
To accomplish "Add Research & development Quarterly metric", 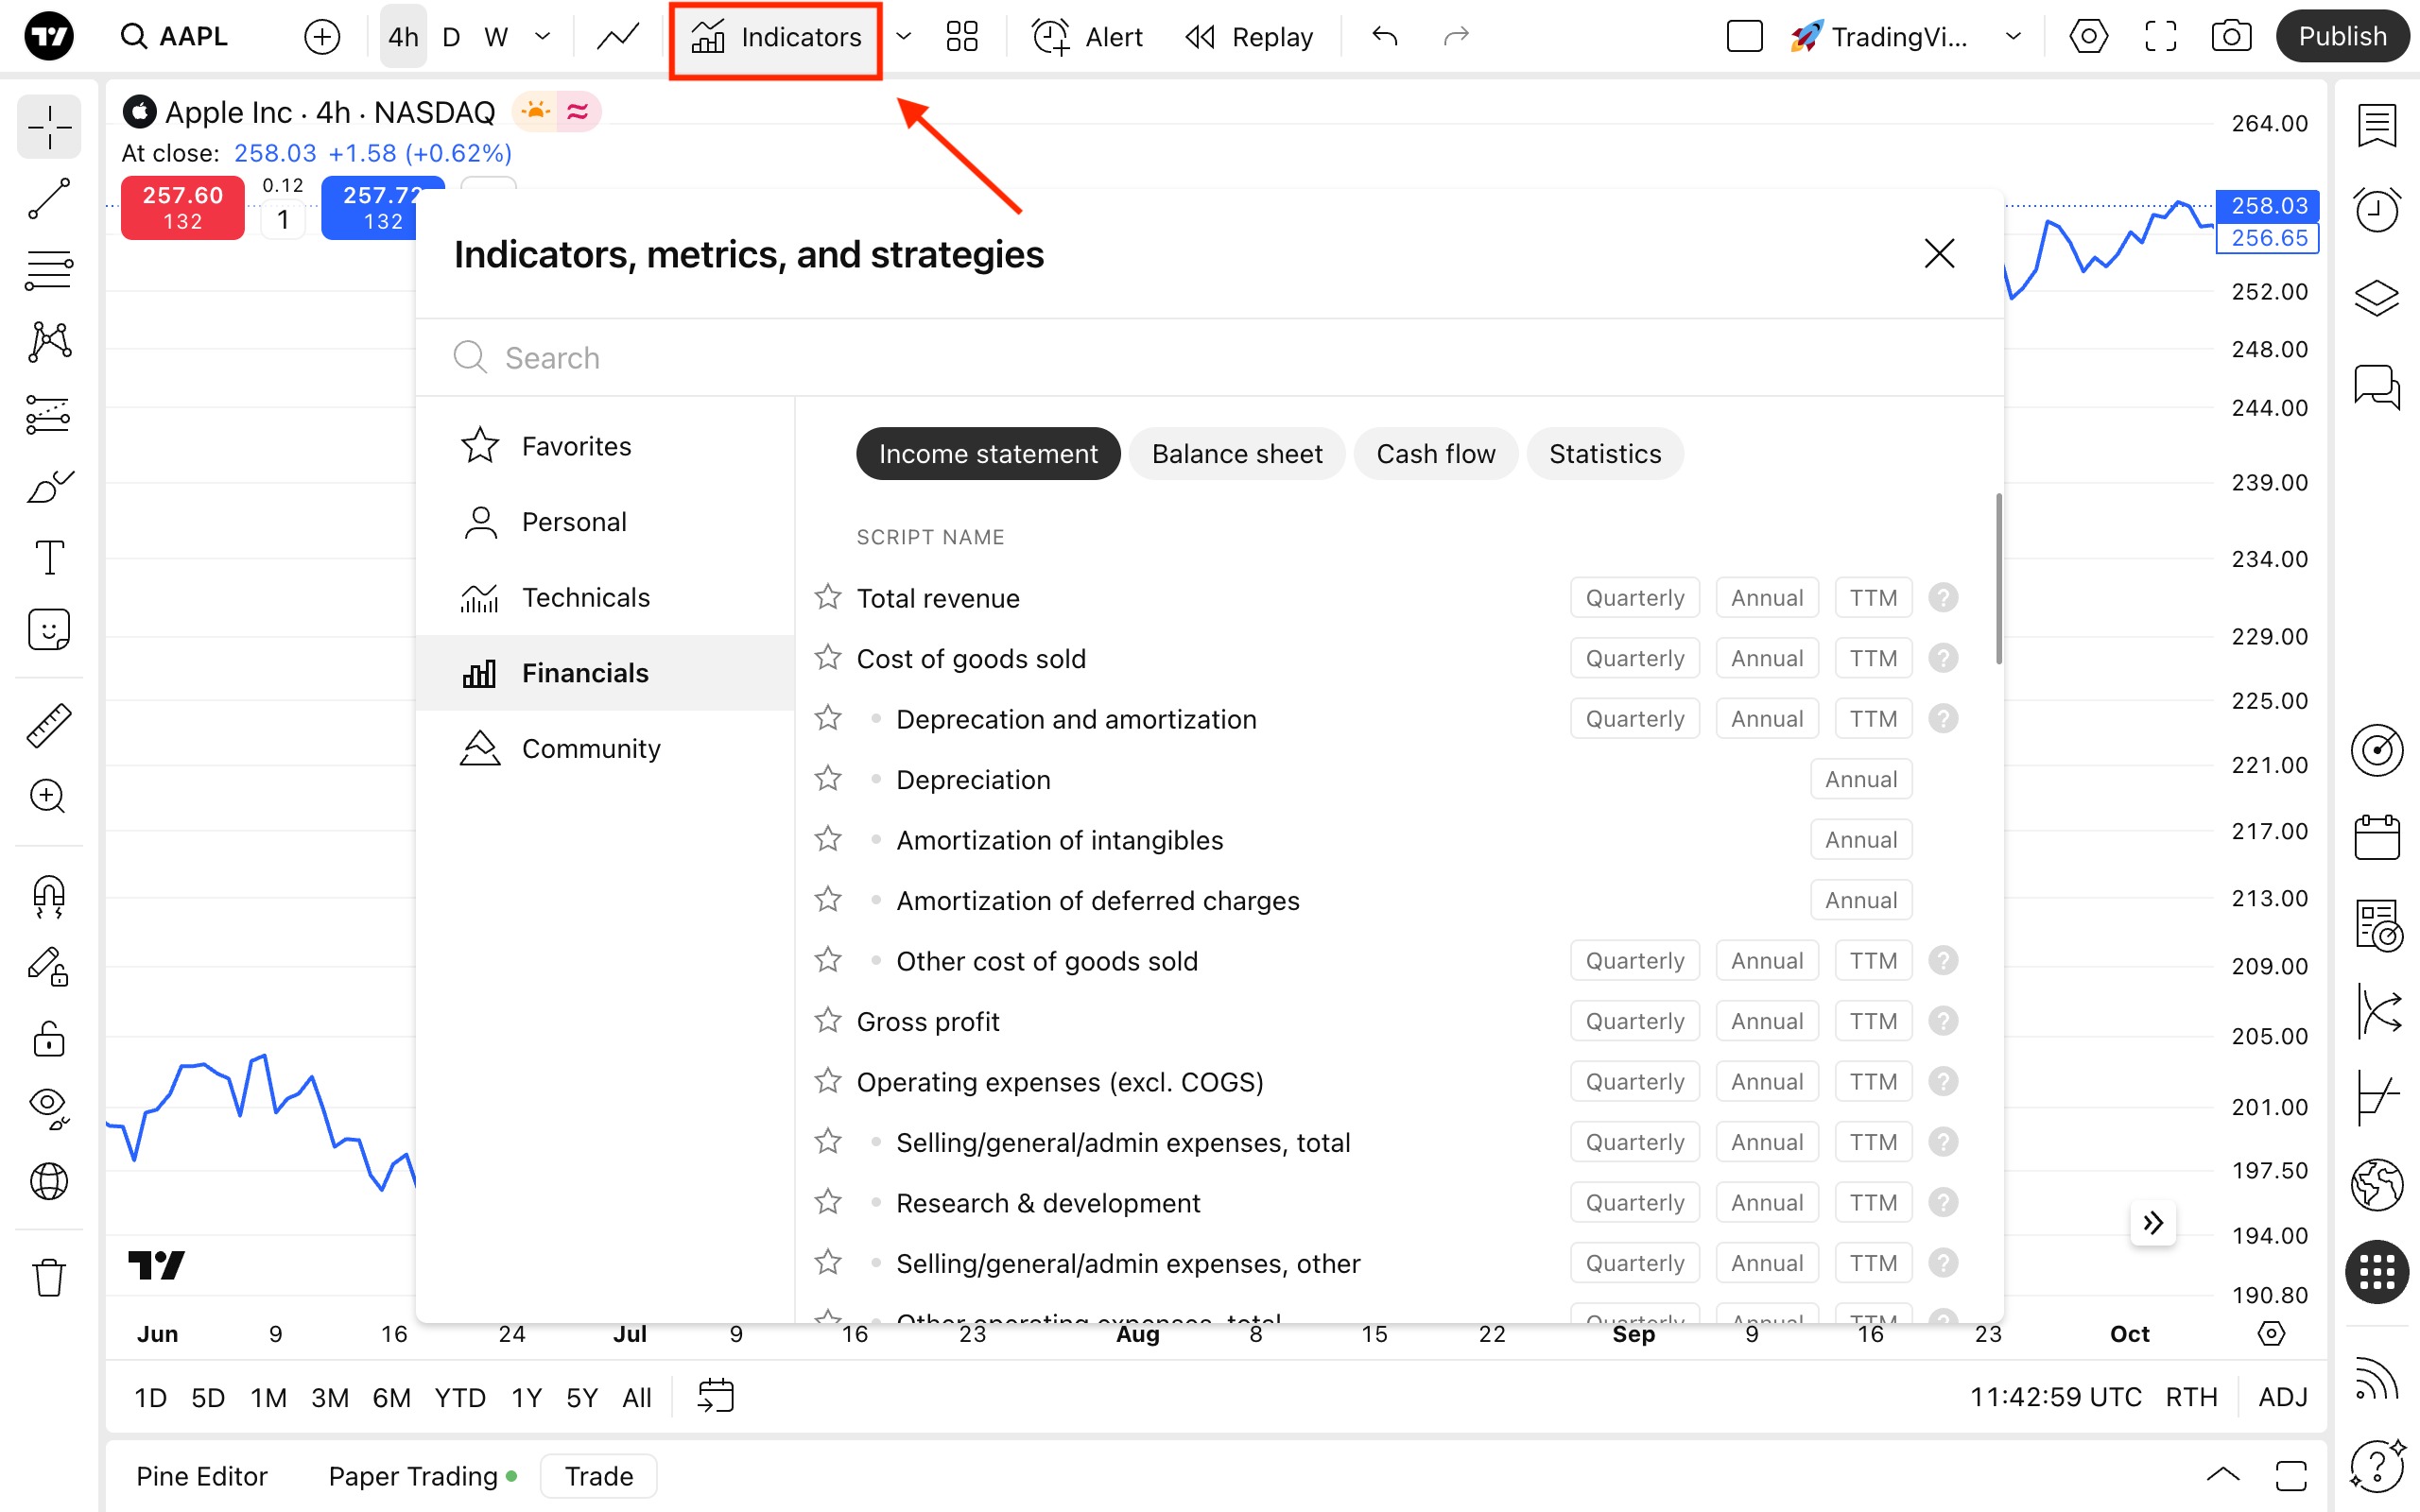I will click(x=1634, y=1202).
